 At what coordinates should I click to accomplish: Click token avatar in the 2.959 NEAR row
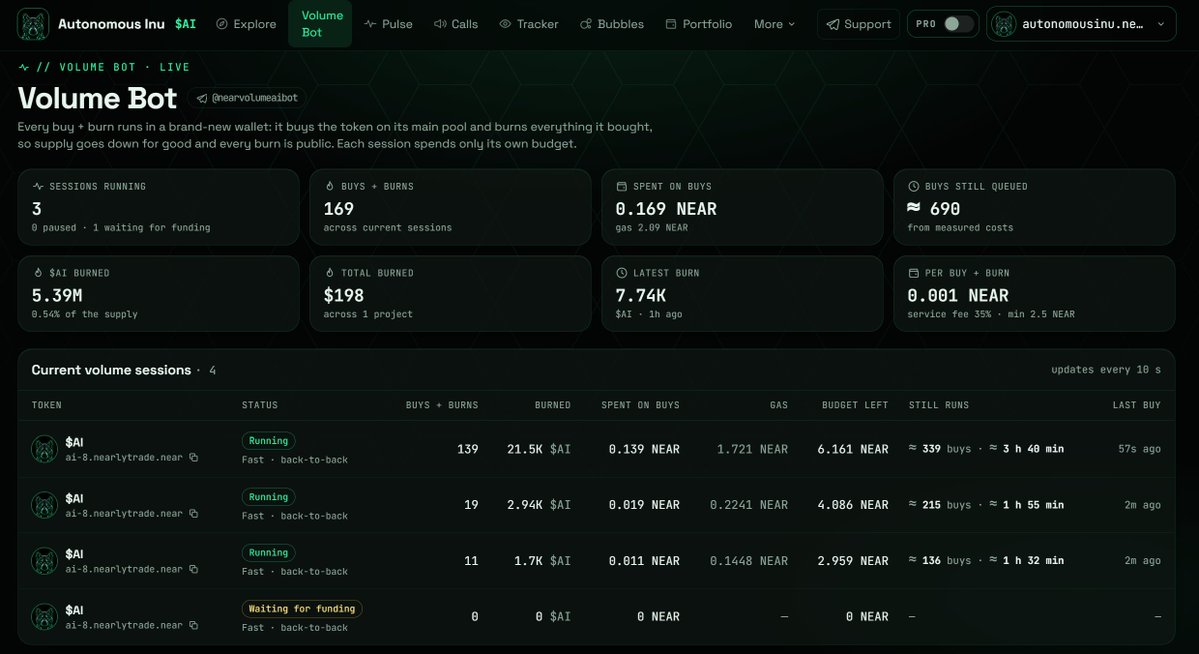[44, 561]
